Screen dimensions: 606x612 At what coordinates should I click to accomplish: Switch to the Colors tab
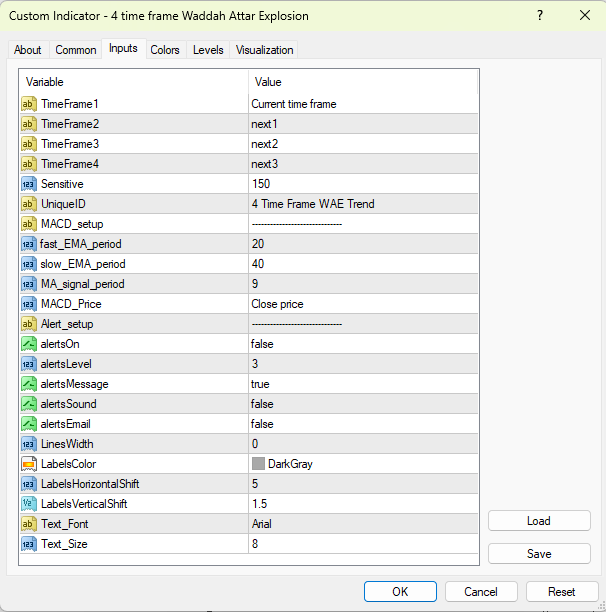(x=165, y=50)
